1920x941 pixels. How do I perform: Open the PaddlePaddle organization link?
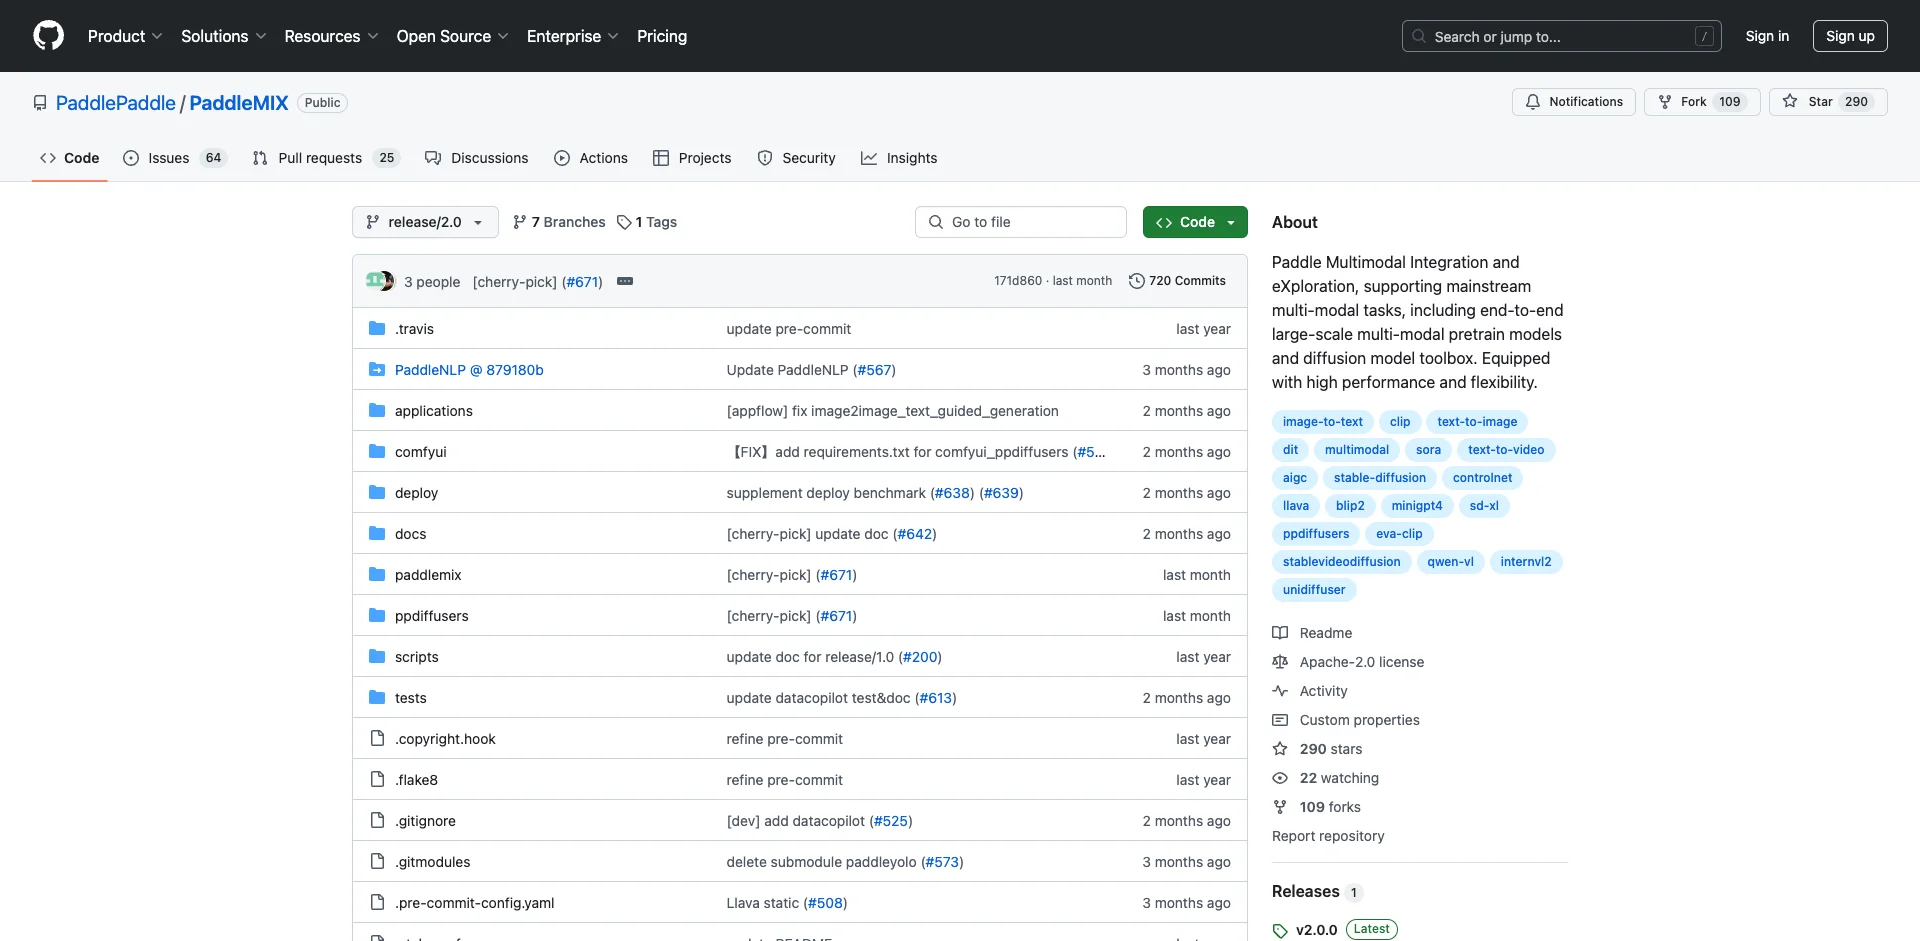116,103
